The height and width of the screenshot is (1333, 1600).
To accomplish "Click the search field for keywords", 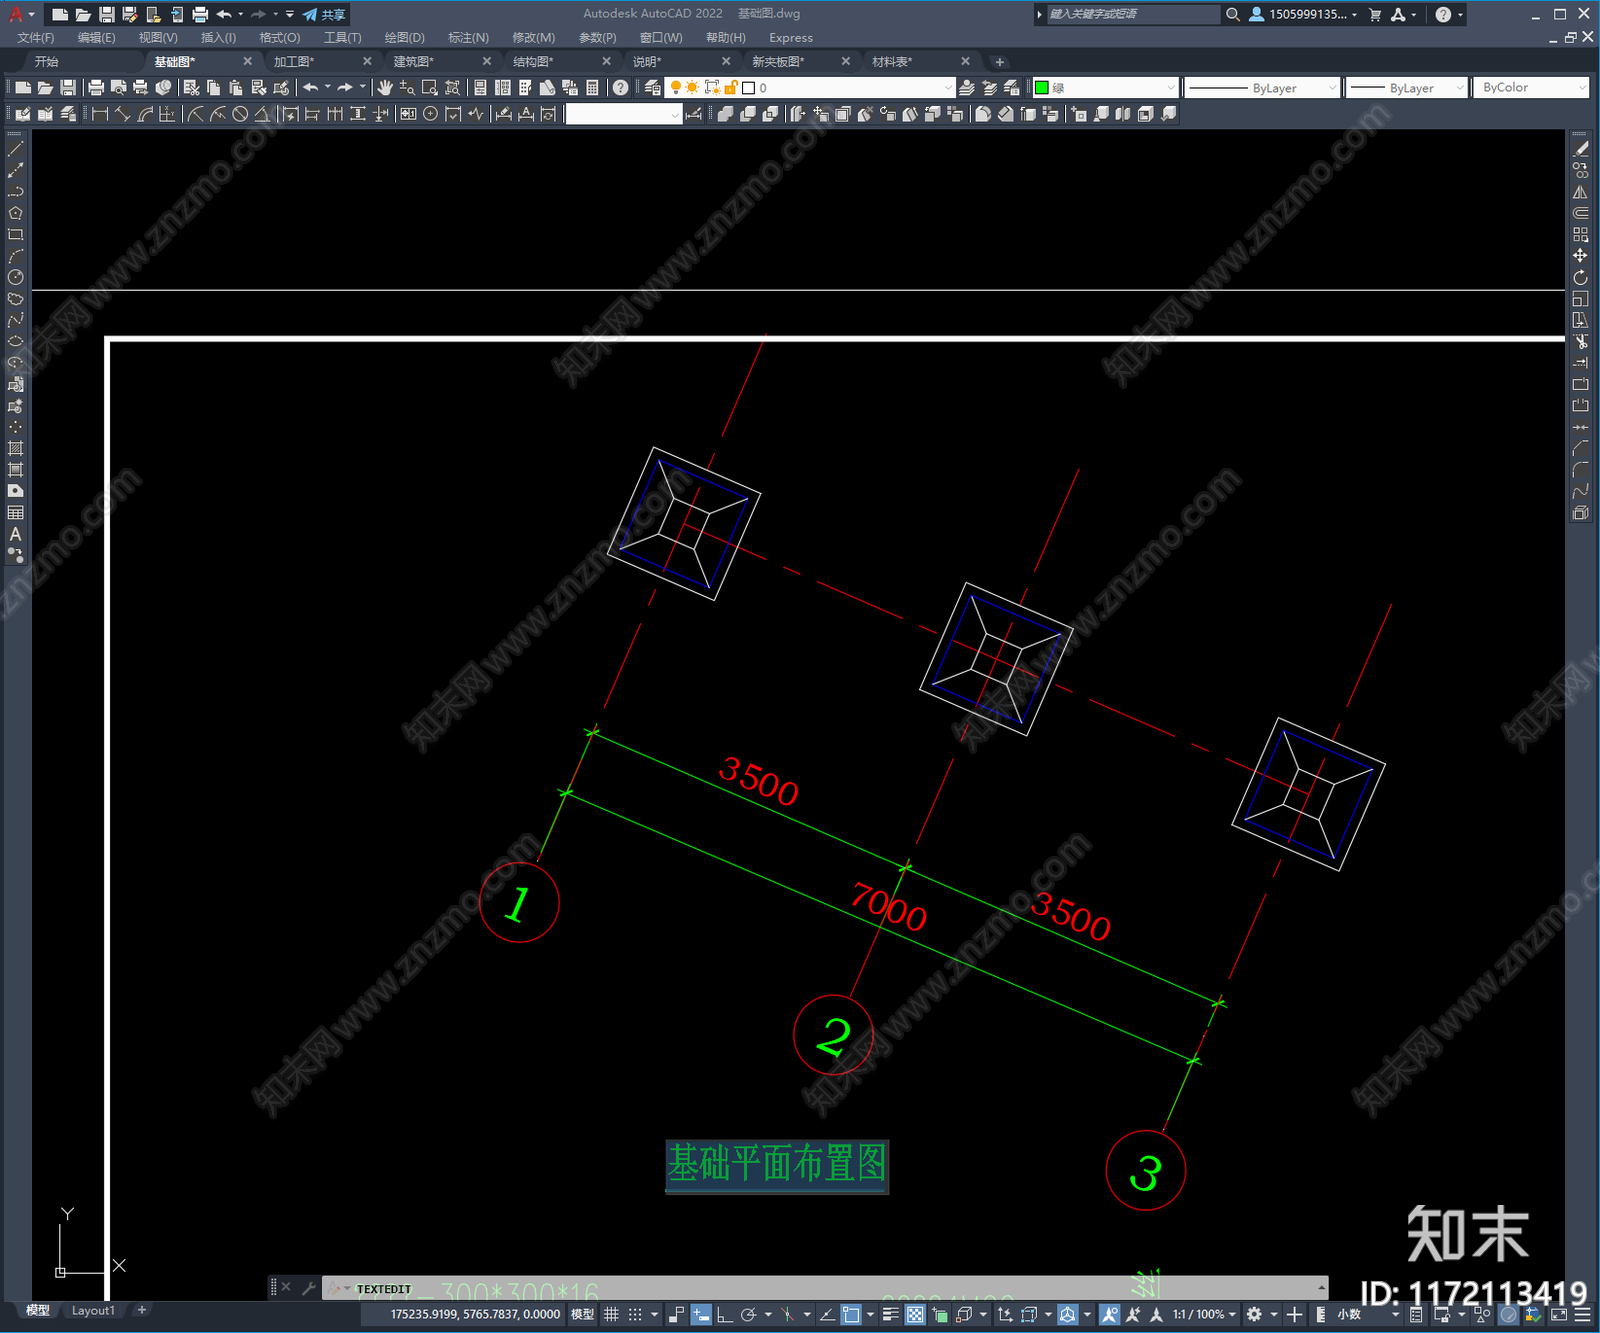I will 1133,14.
